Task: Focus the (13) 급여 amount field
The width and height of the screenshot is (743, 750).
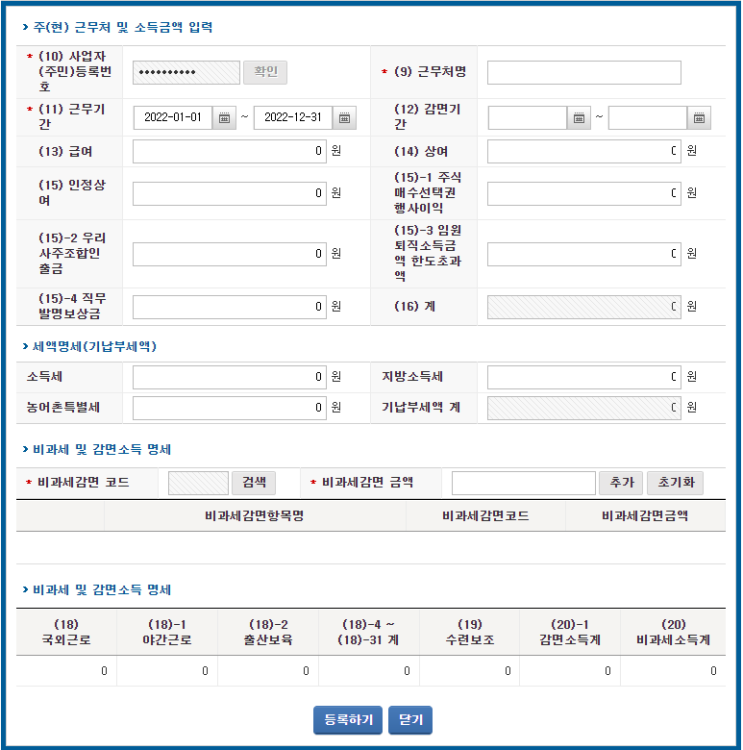Action: pyautogui.click(x=230, y=151)
